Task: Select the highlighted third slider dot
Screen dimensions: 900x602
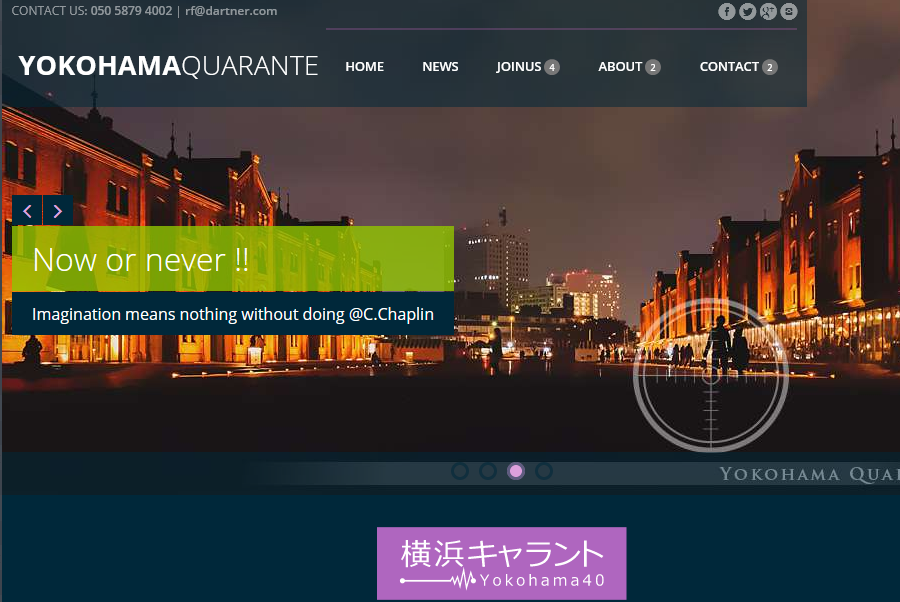Action: click(x=516, y=471)
